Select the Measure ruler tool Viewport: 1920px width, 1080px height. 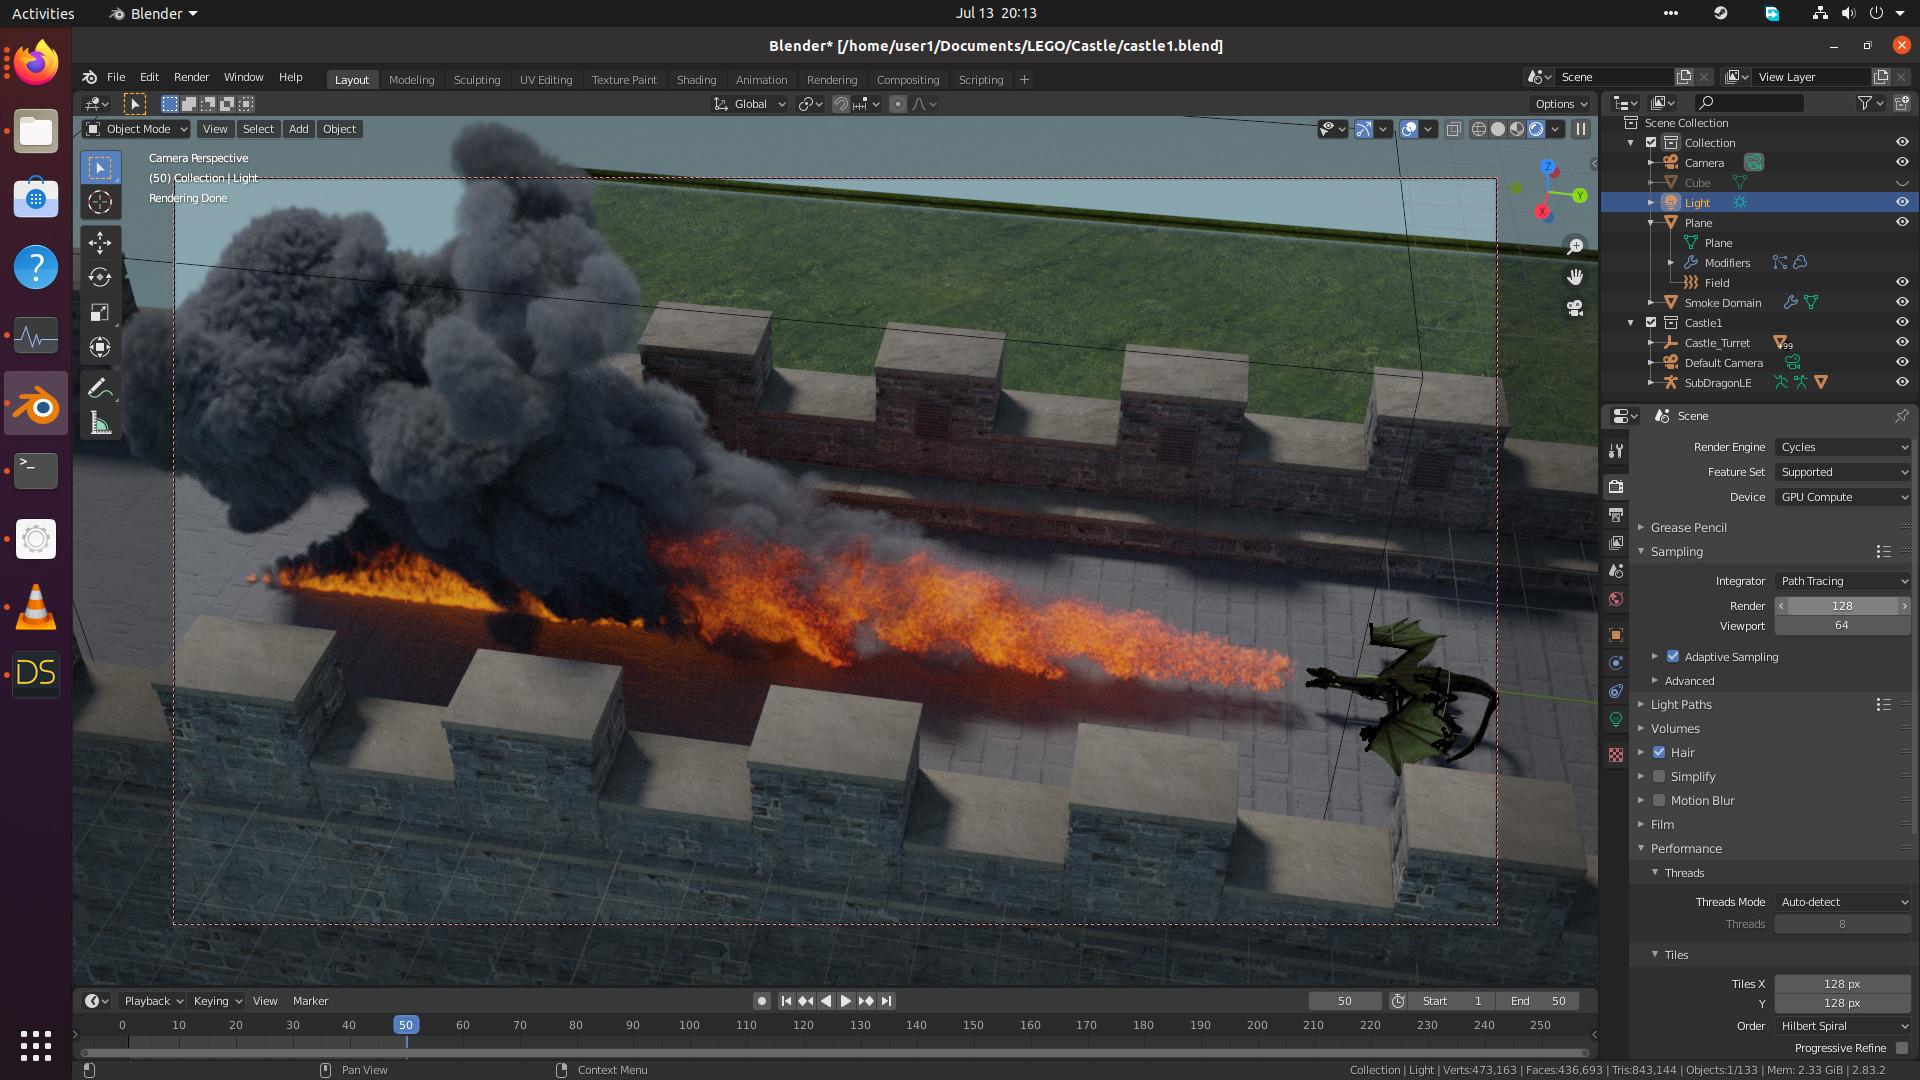click(100, 424)
